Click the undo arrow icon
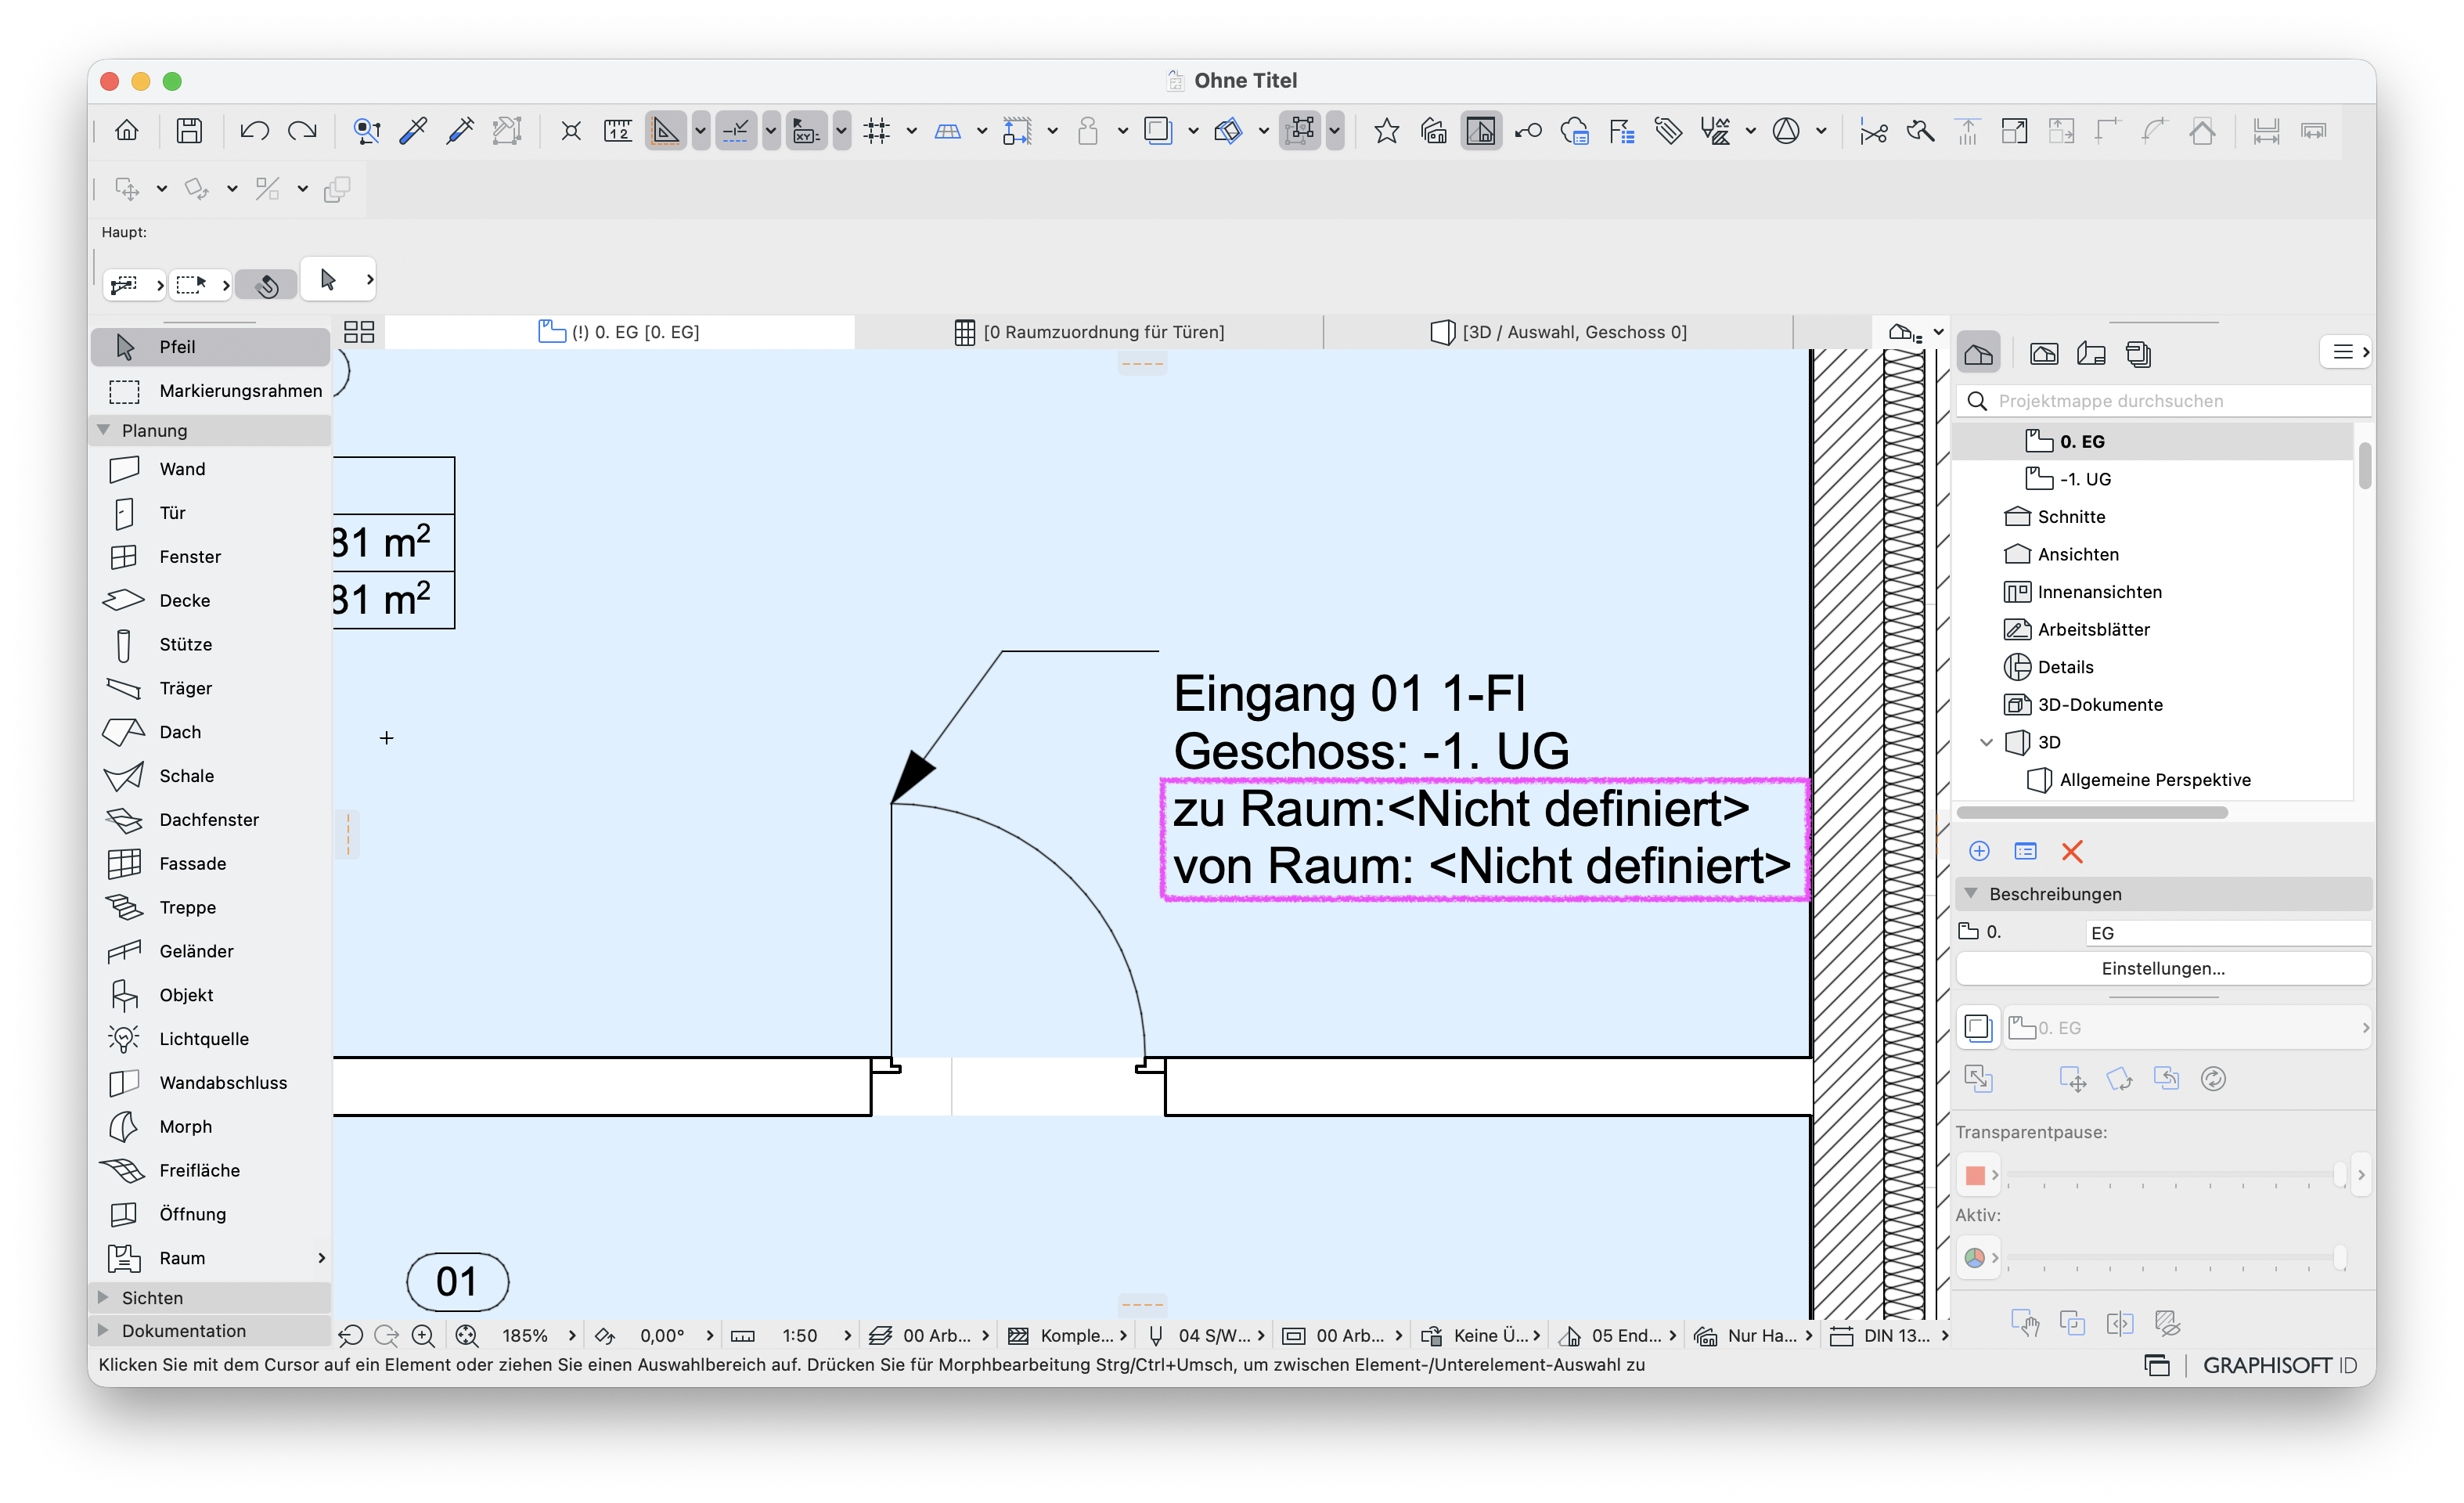The height and width of the screenshot is (1503, 2464). (254, 130)
